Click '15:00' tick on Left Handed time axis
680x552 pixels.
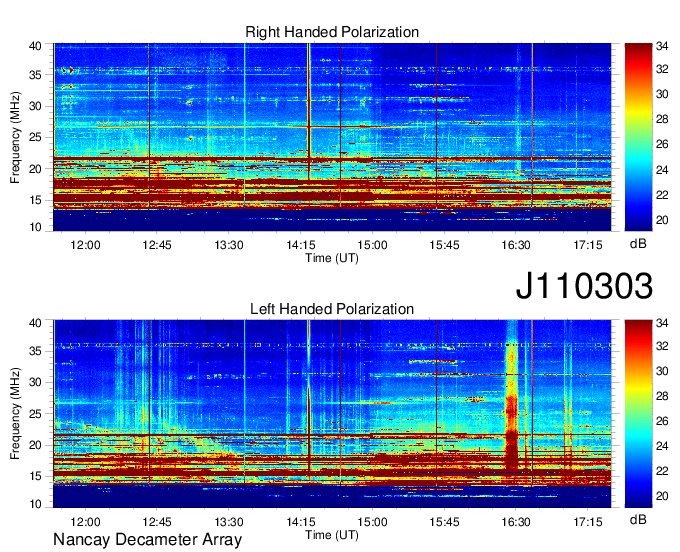point(373,522)
